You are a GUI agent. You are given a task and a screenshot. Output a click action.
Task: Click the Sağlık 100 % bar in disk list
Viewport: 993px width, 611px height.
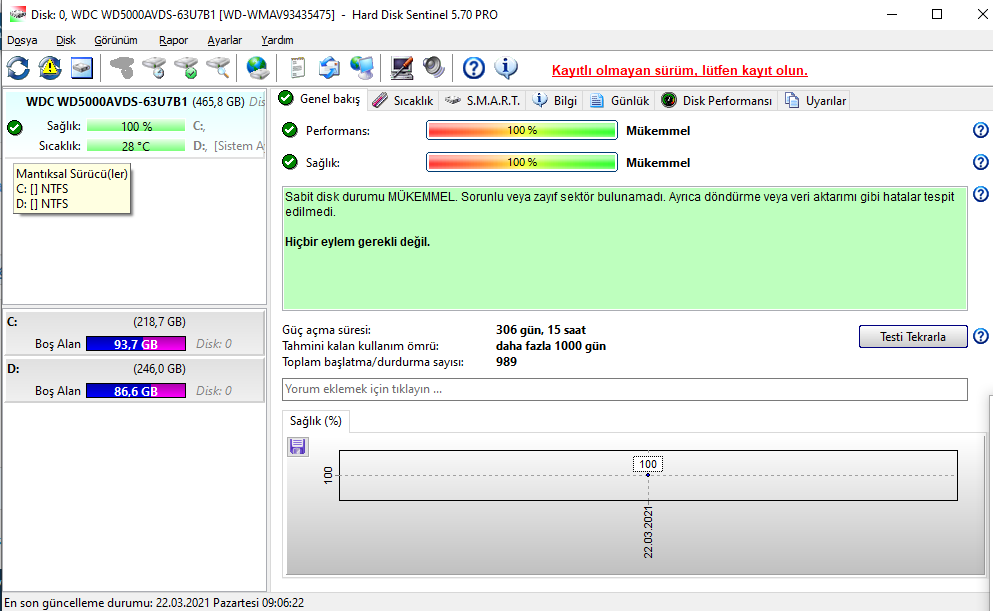[x=136, y=126]
